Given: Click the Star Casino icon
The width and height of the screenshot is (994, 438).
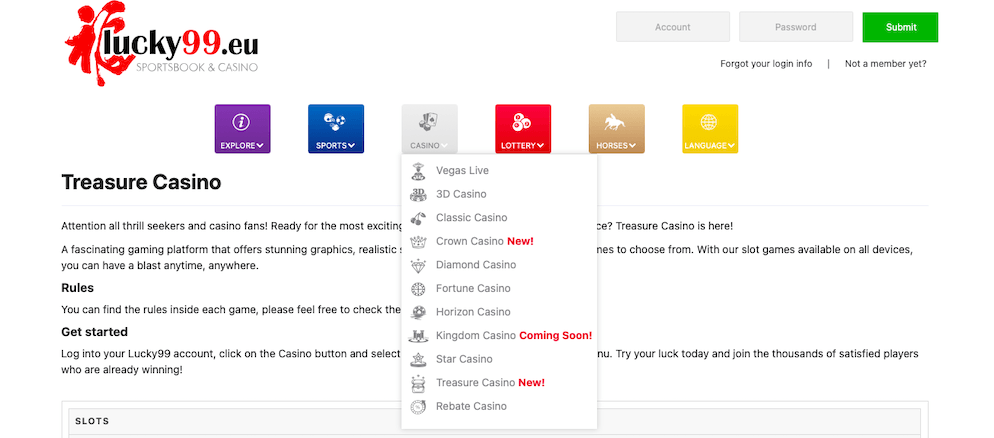Looking at the screenshot, I should tap(418, 359).
